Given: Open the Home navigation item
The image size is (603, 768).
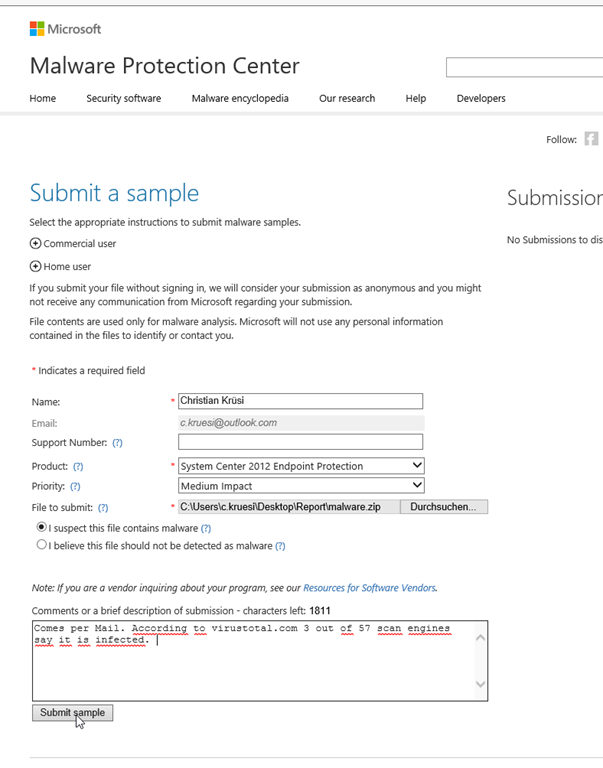Looking at the screenshot, I should [43, 98].
